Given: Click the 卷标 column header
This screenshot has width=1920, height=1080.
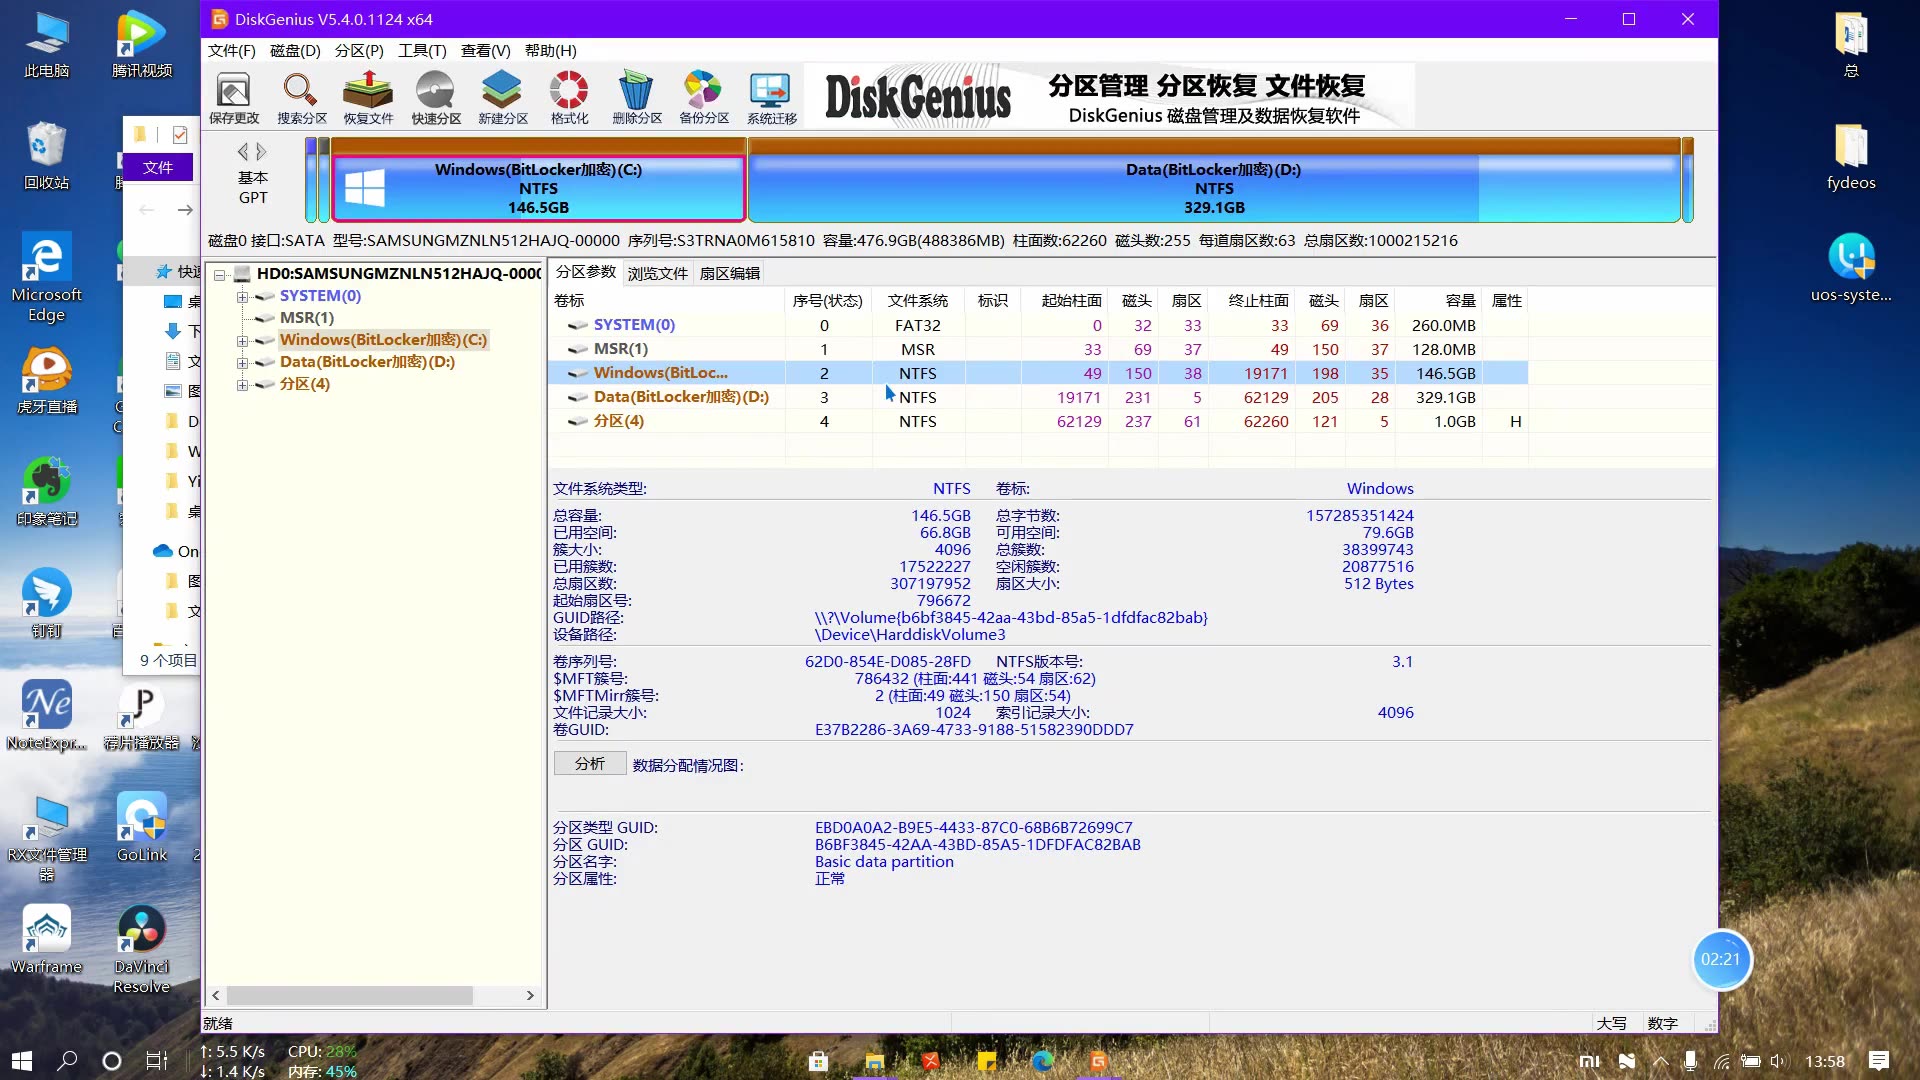Looking at the screenshot, I should 667,301.
